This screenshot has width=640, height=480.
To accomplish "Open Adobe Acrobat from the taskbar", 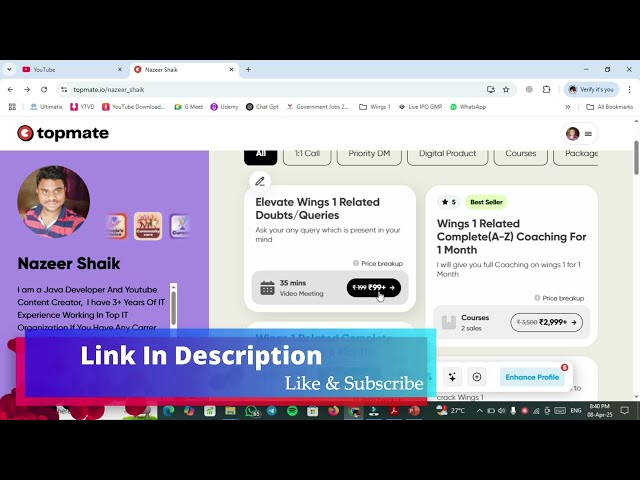I will [394, 411].
